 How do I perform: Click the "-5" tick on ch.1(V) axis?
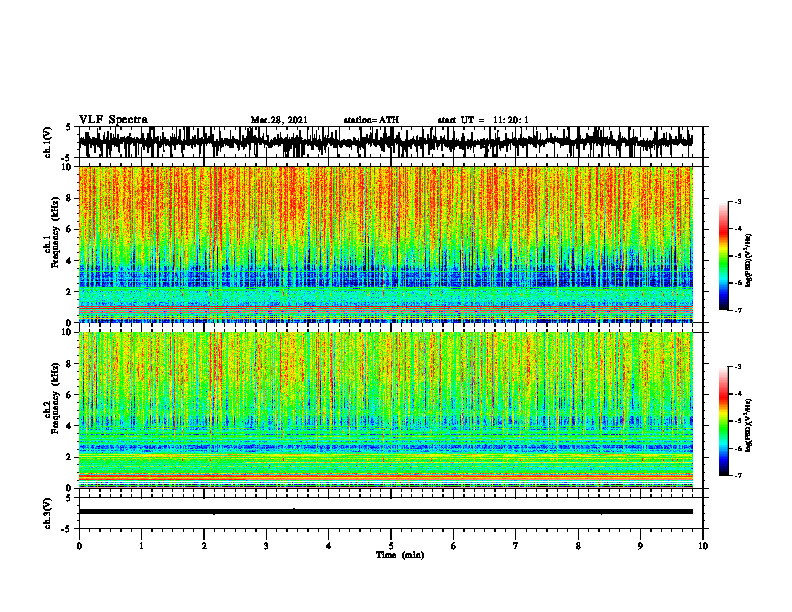coord(67,157)
